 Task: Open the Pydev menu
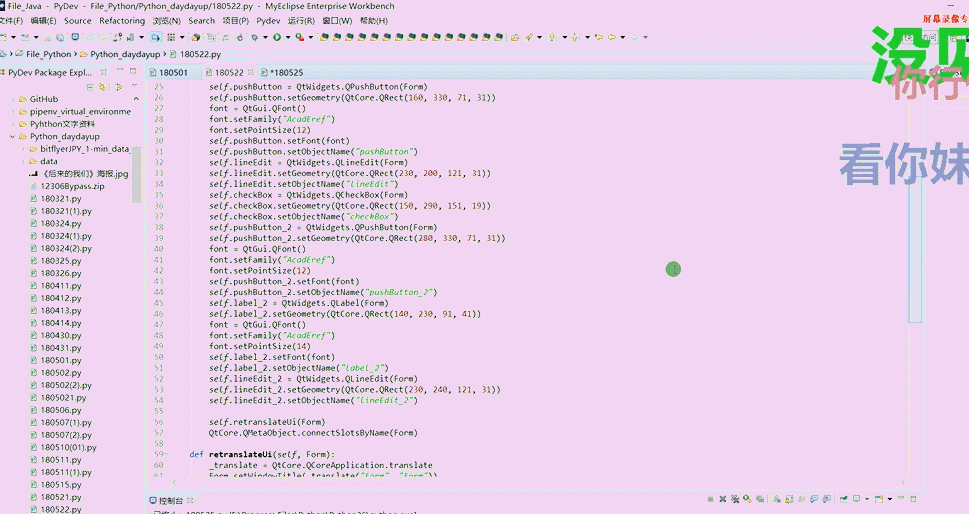click(268, 20)
